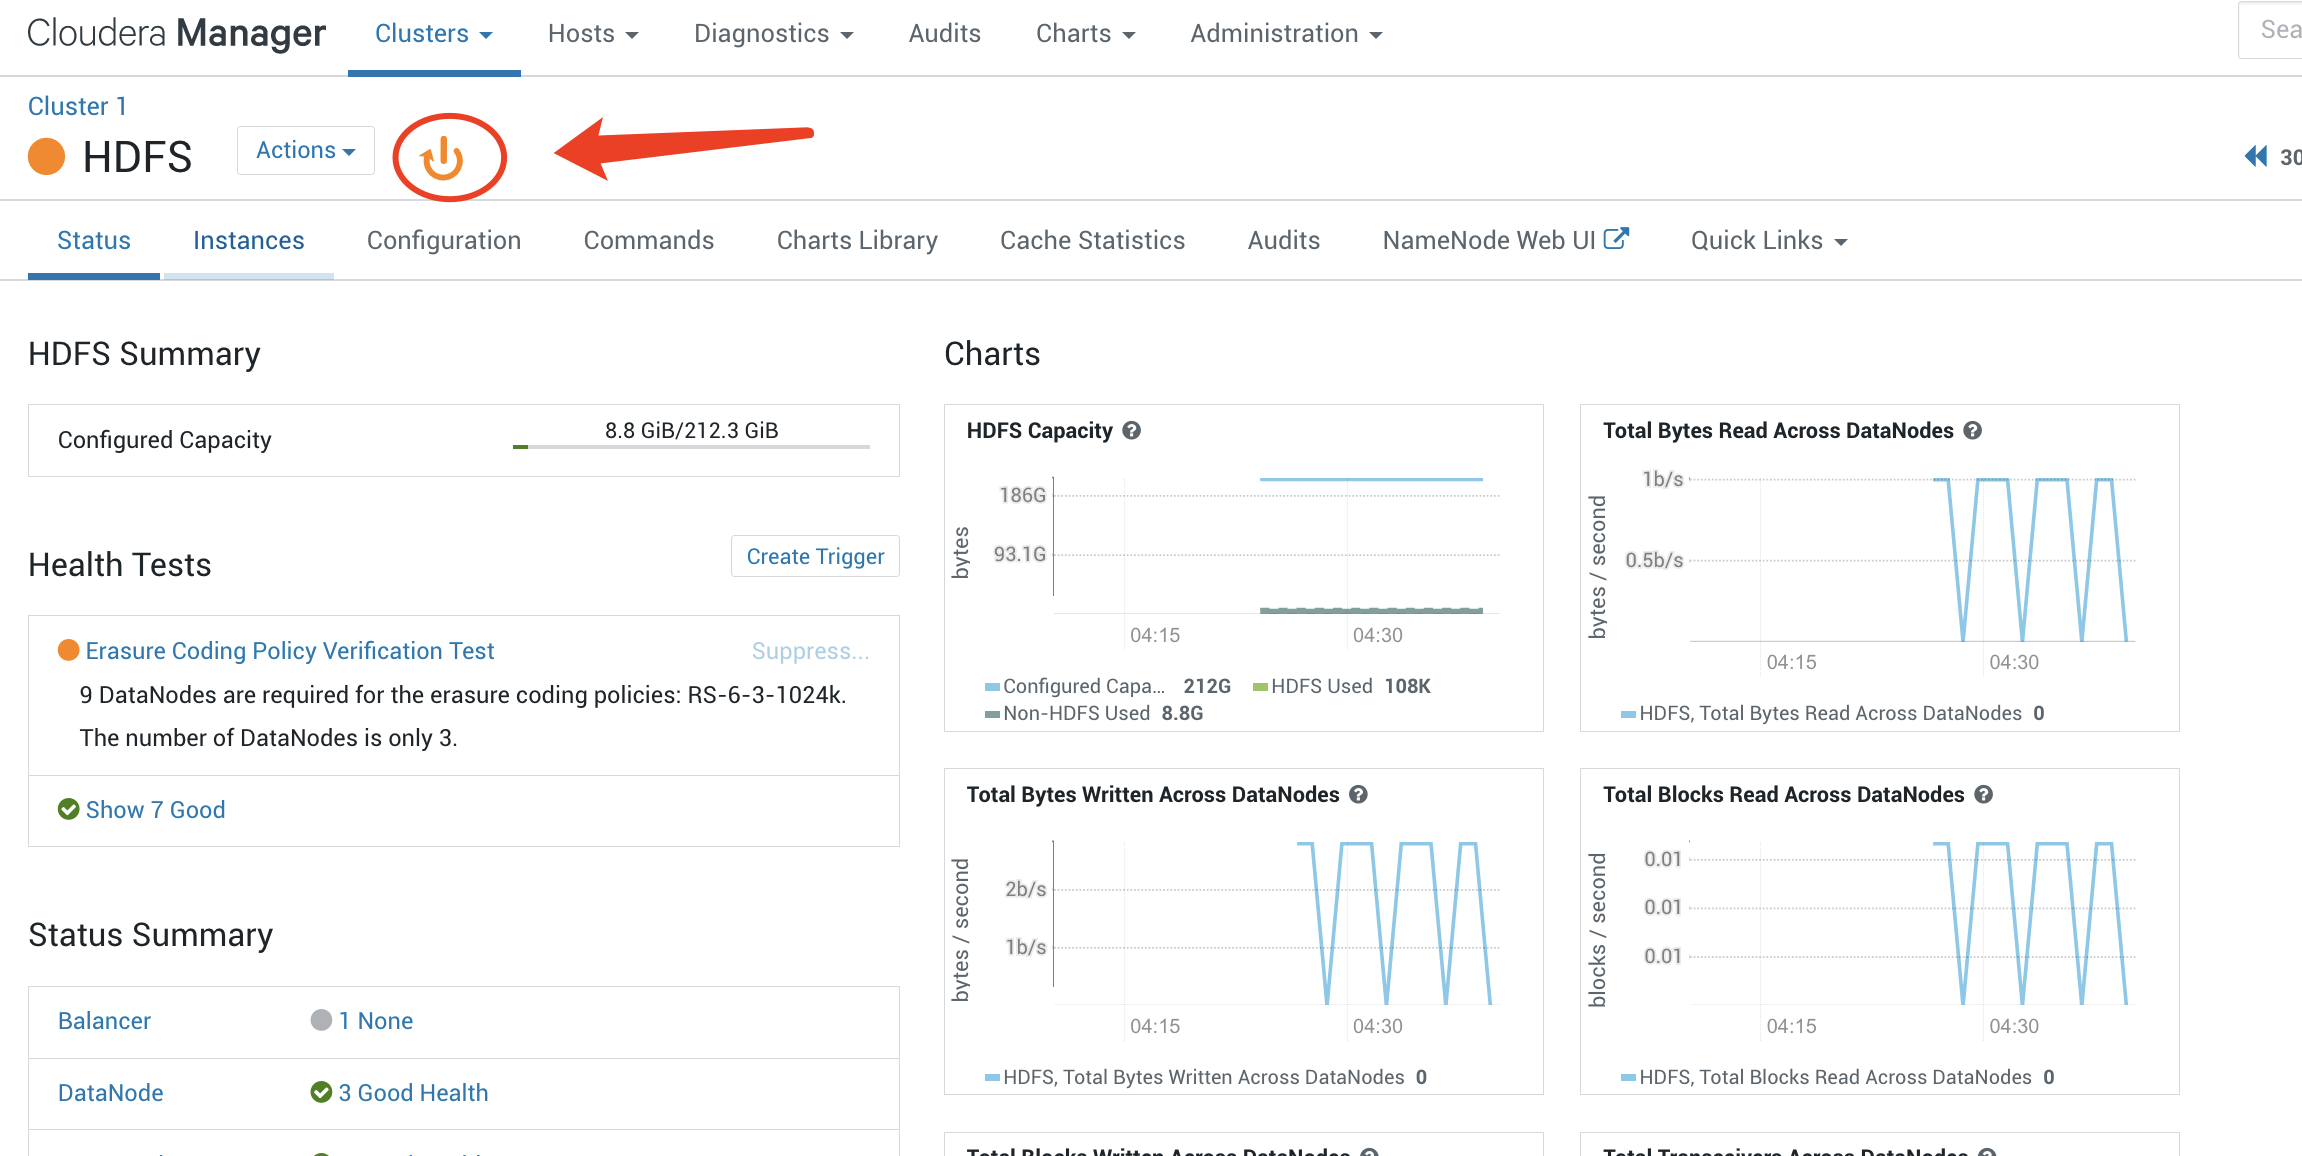Open Total Bytes Written Across DataNodes chart title
2302x1156 pixels.
tap(1152, 794)
